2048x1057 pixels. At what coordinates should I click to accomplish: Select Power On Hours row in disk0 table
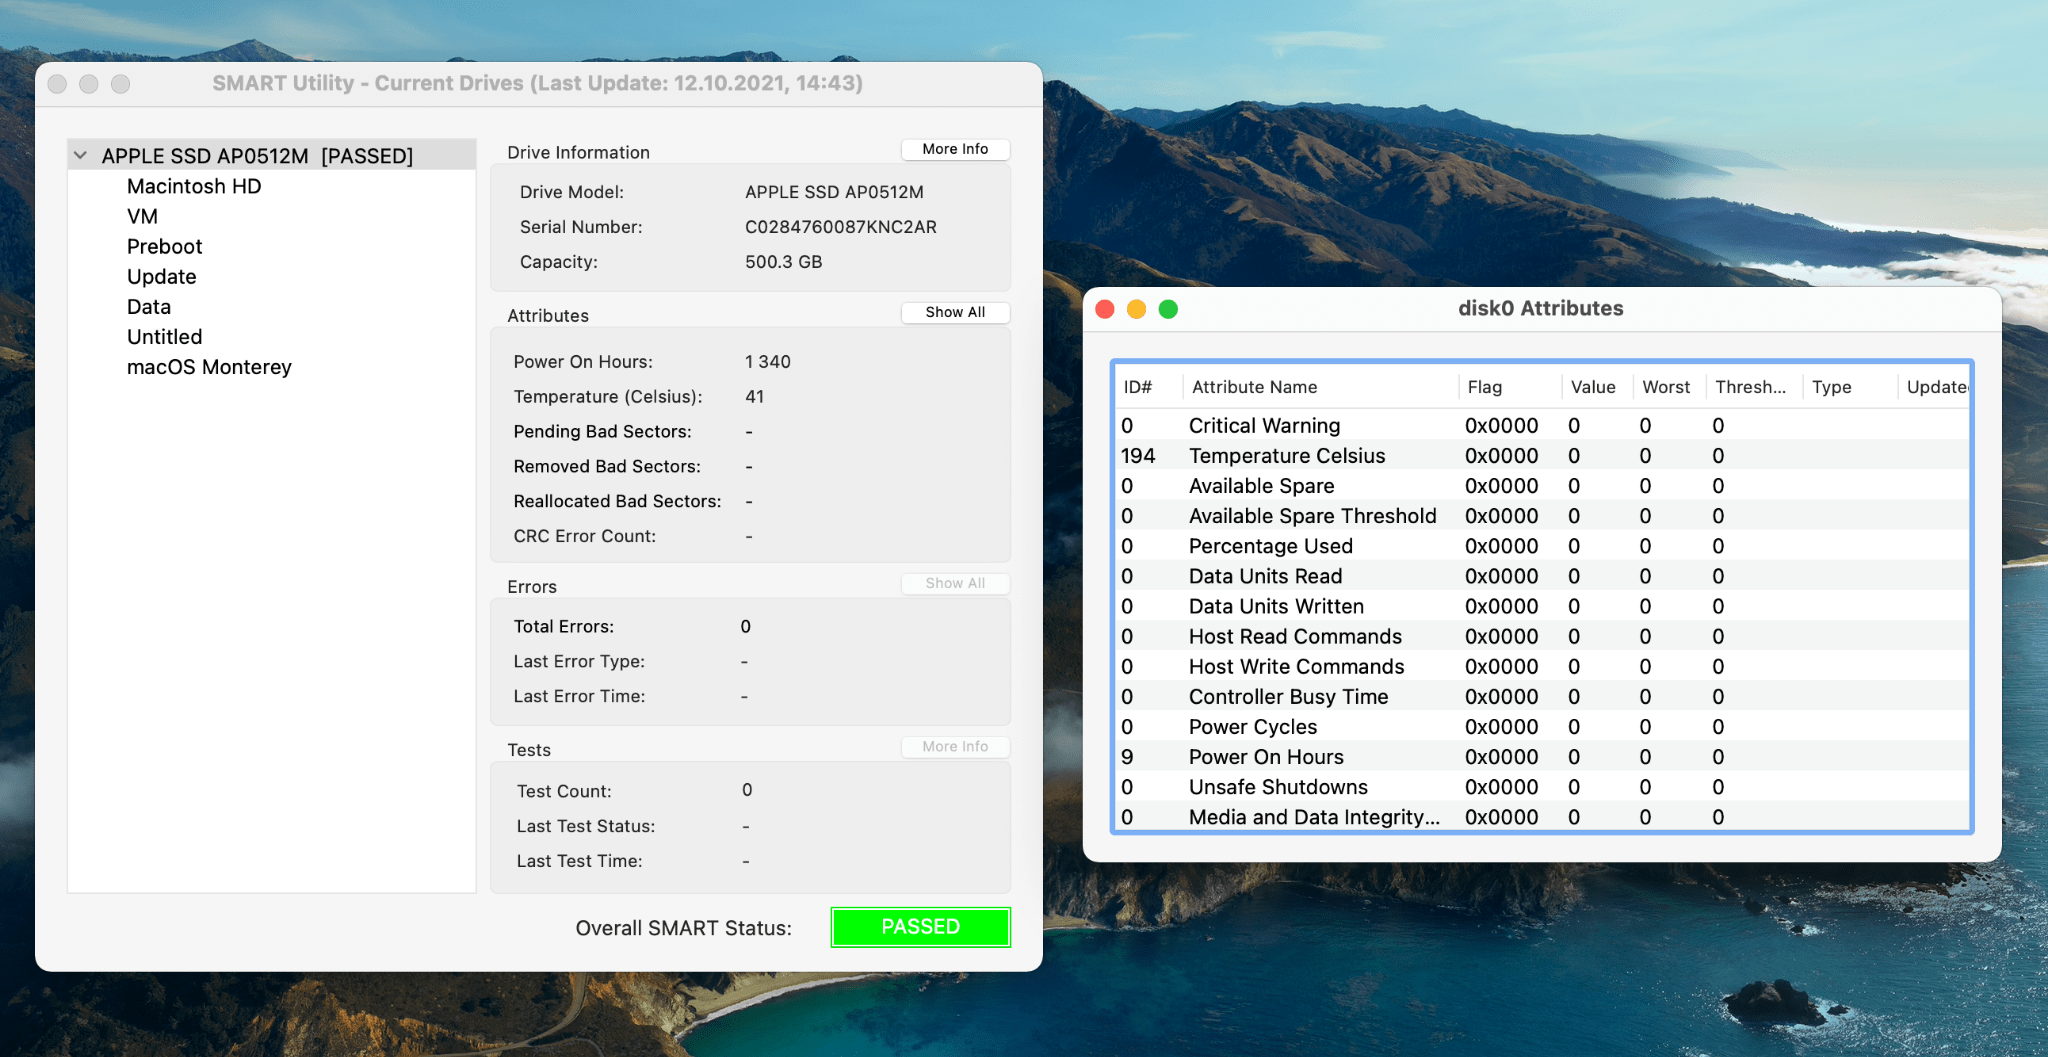pyautogui.click(x=1541, y=756)
